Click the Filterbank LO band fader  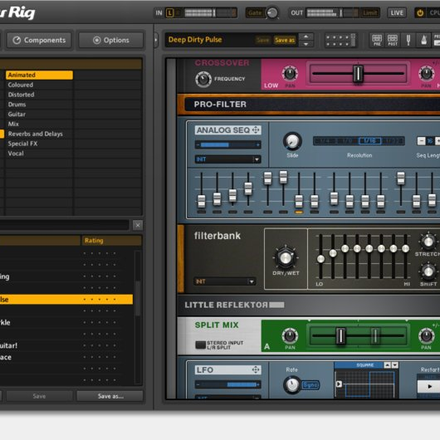(320, 259)
